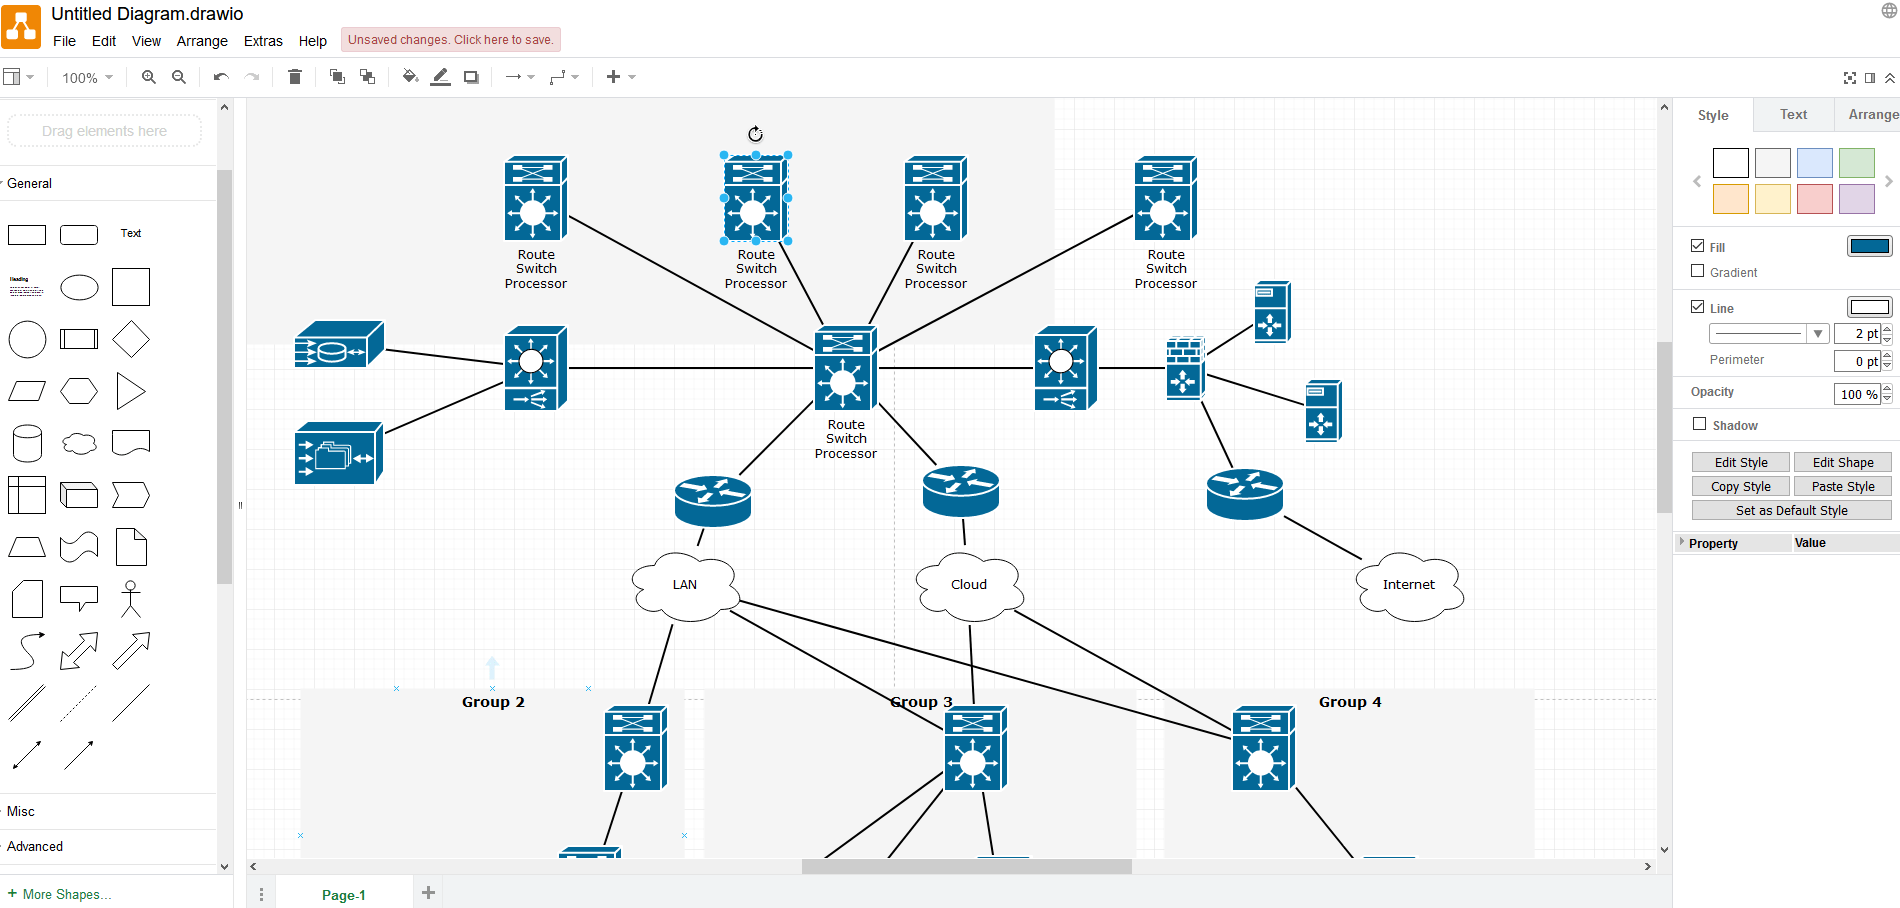
Task: Click the Edit Style button
Action: [1741, 462]
